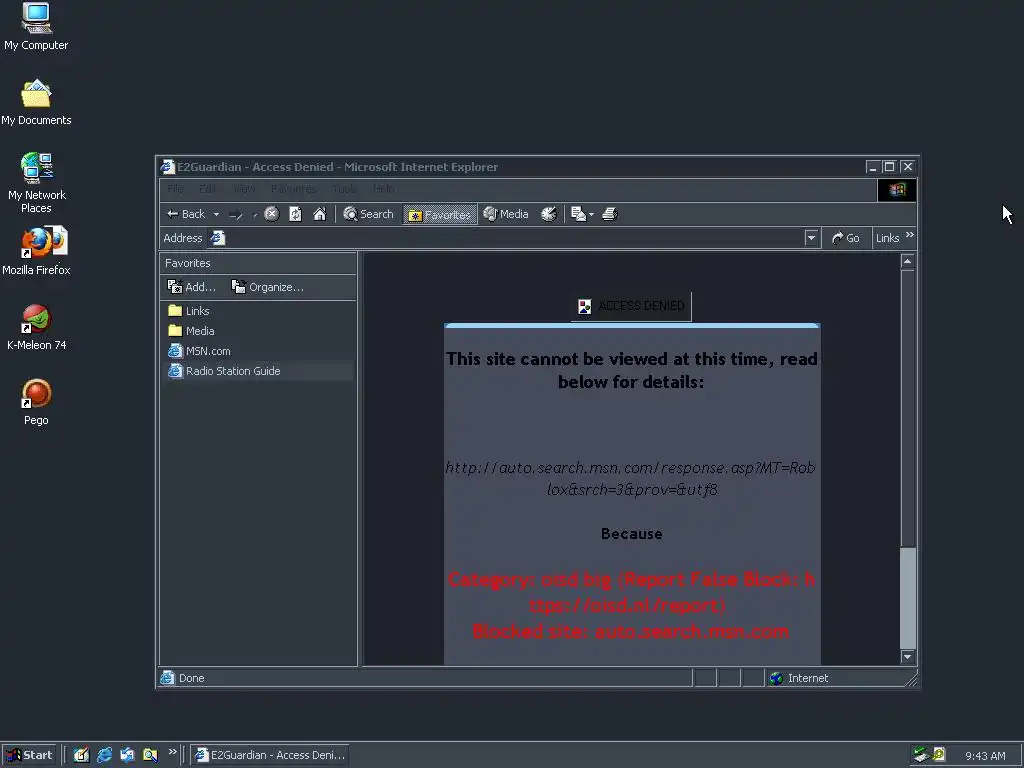Click the Windows logo throbber icon
Screen dimensions: 1024x768
[897, 190]
